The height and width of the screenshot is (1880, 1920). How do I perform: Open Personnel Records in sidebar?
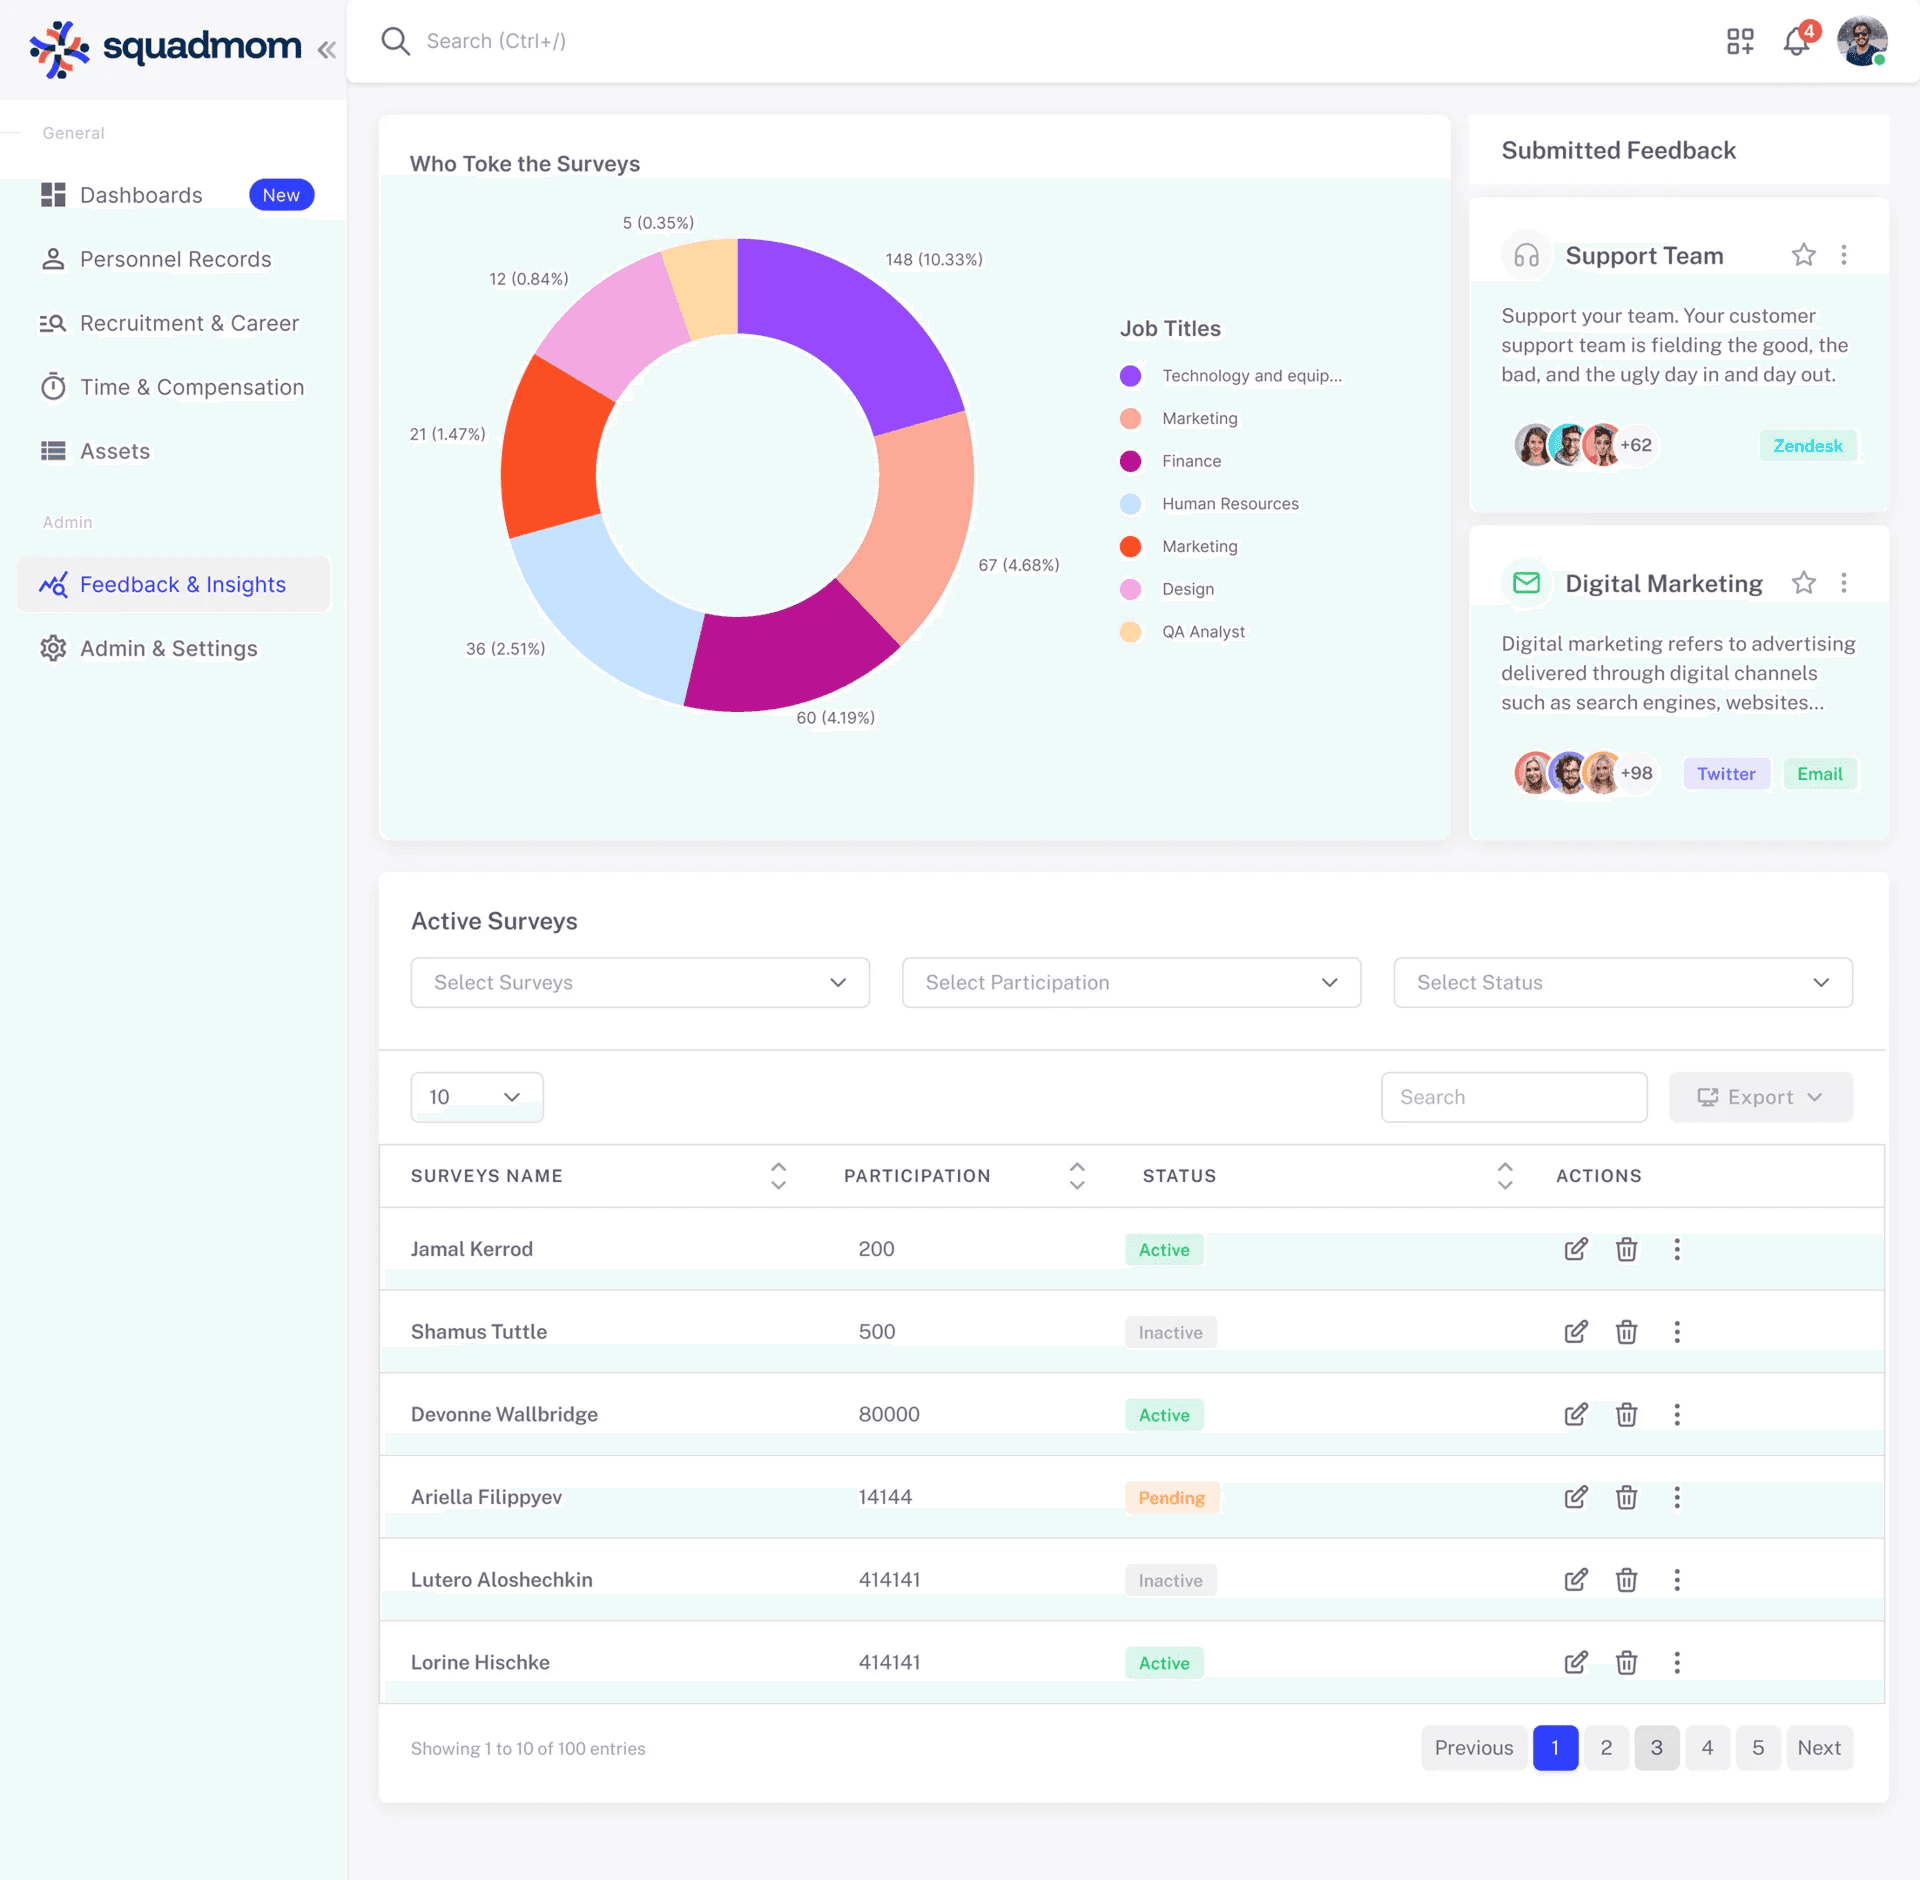[175, 259]
